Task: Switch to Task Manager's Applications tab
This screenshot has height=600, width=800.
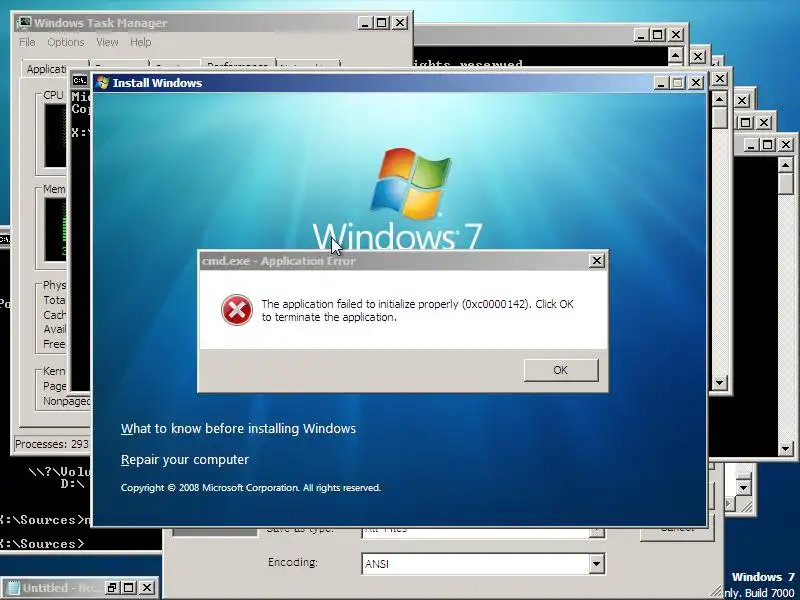Action: (46, 69)
